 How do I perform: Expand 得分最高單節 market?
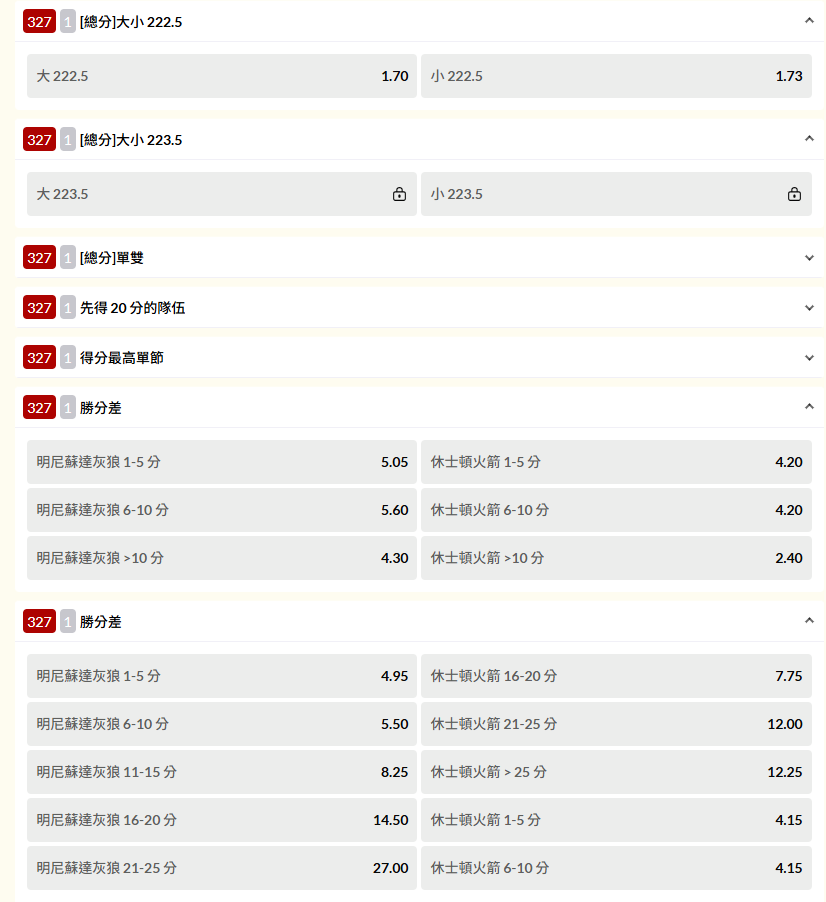809,358
